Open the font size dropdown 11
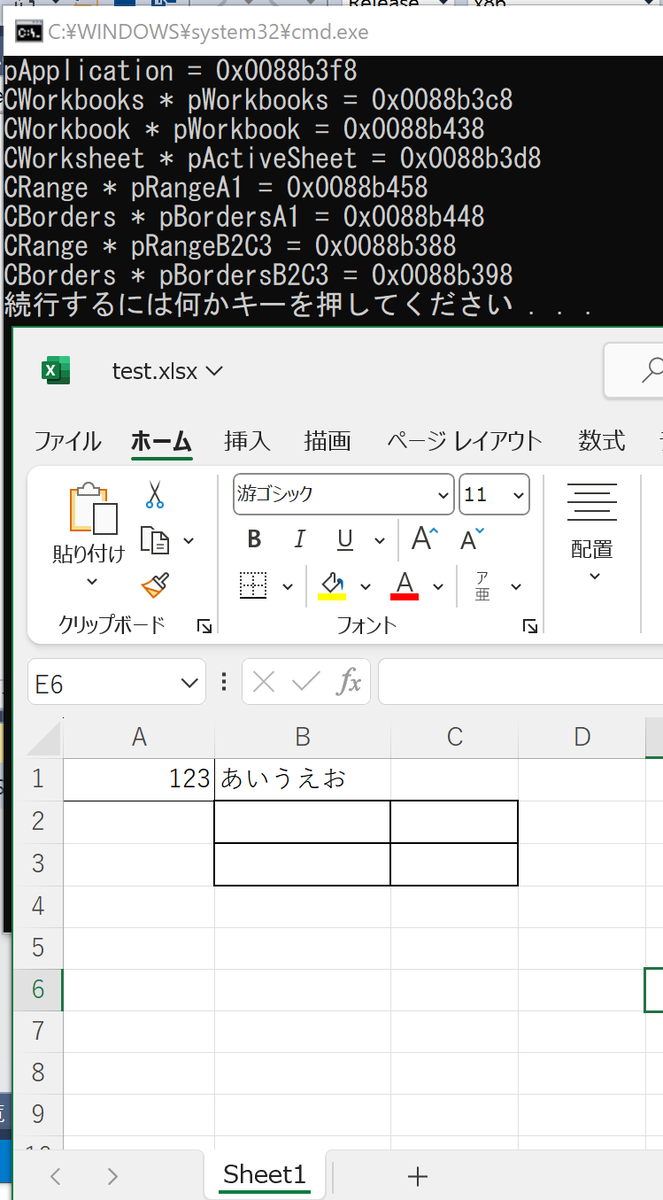The width and height of the screenshot is (663, 1200). pos(518,495)
